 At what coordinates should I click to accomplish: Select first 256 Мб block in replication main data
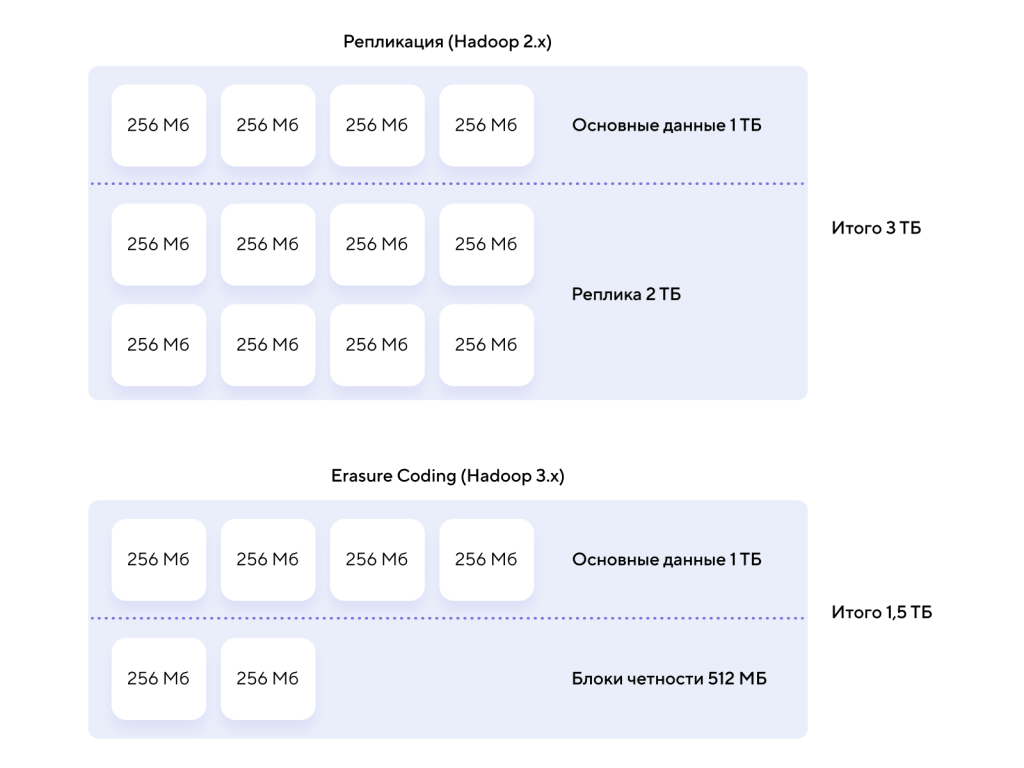click(x=159, y=125)
